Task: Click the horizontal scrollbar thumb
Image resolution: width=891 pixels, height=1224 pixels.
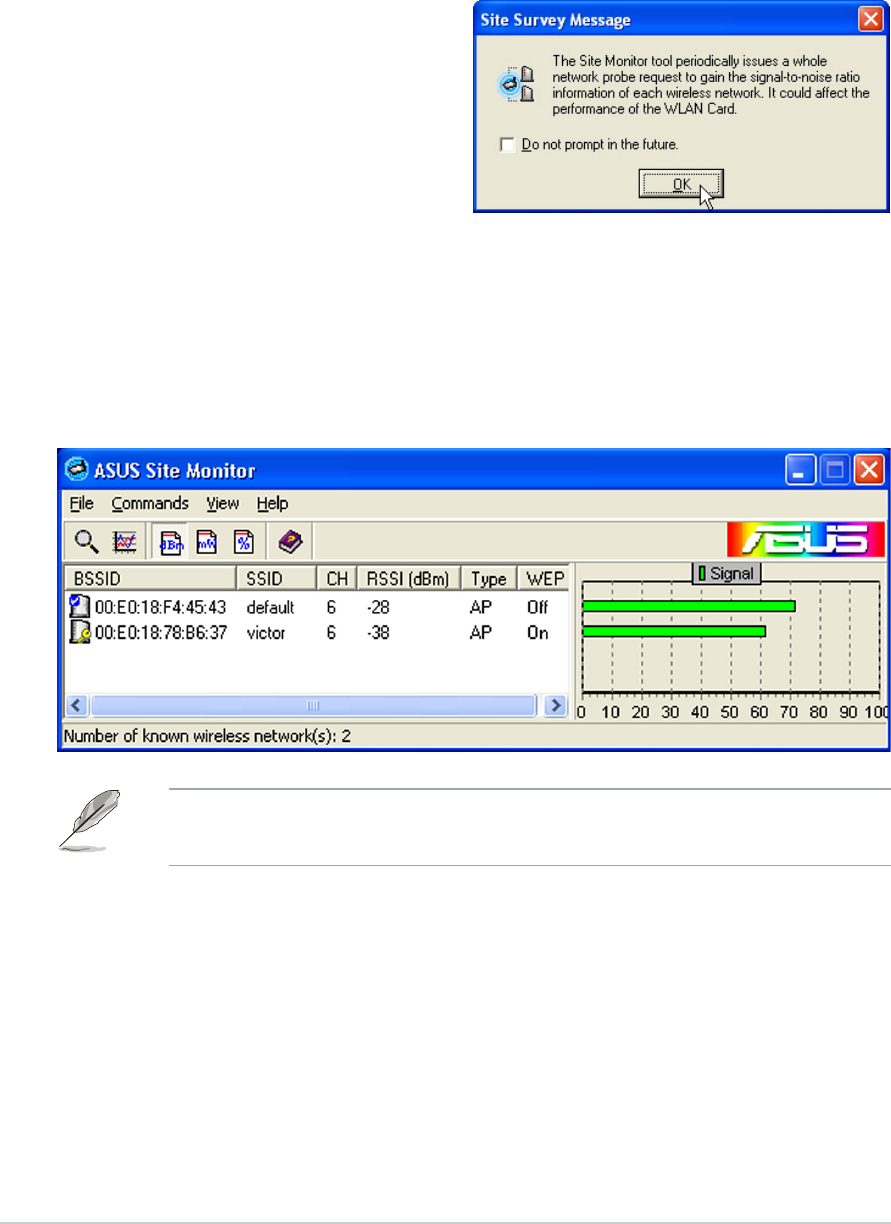Action: point(312,705)
